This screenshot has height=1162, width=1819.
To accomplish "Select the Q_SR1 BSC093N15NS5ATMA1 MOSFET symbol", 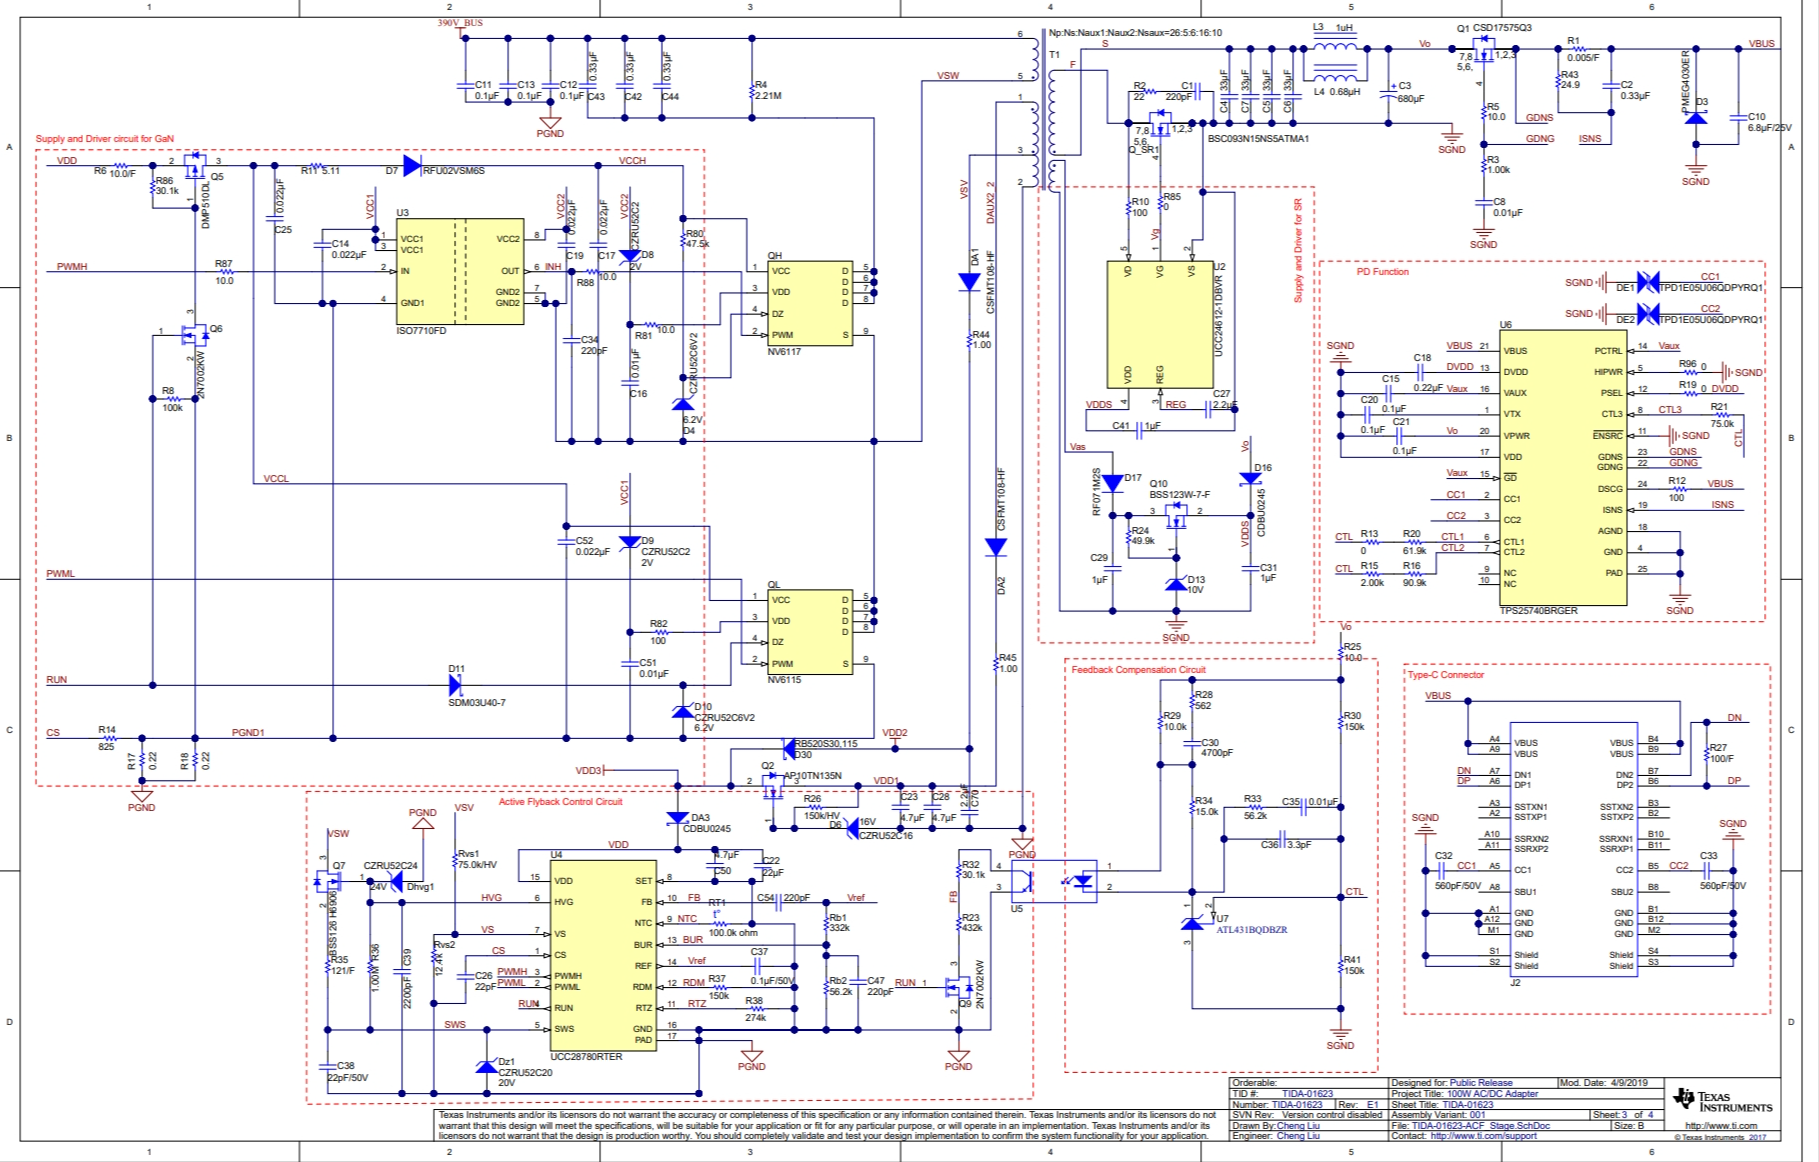I will pyautogui.click(x=1160, y=124).
